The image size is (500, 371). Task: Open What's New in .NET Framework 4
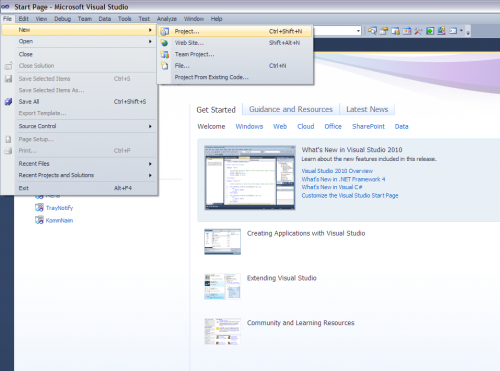pos(343,179)
